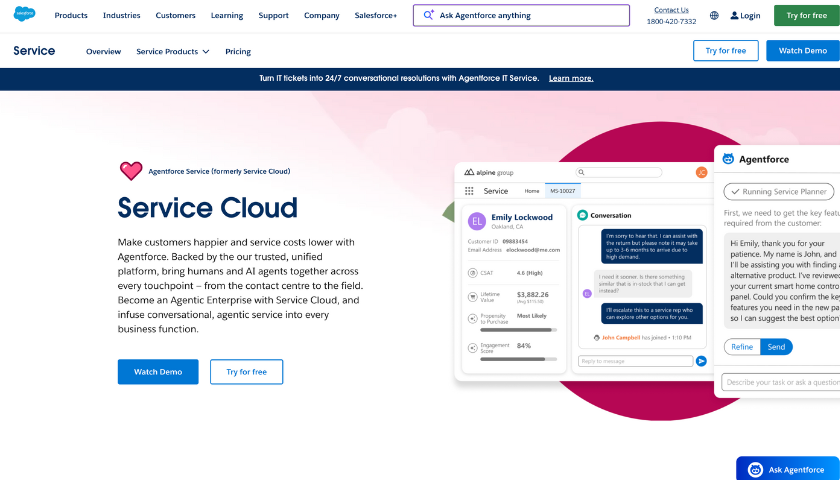Image resolution: width=840 pixels, height=480 pixels.
Task: Click the Agentforce search sparkle icon
Action: pos(429,15)
